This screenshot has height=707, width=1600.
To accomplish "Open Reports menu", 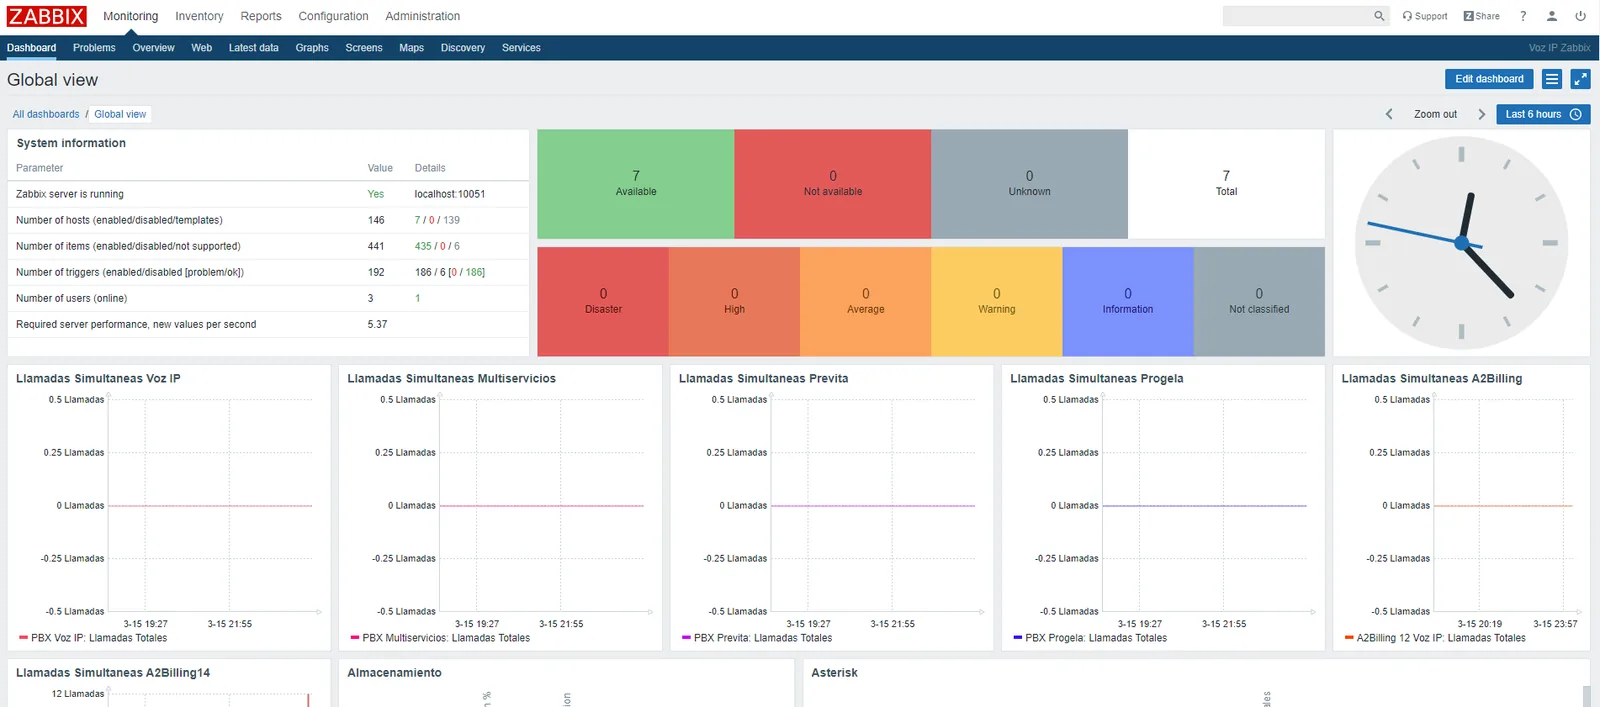I will (x=261, y=16).
